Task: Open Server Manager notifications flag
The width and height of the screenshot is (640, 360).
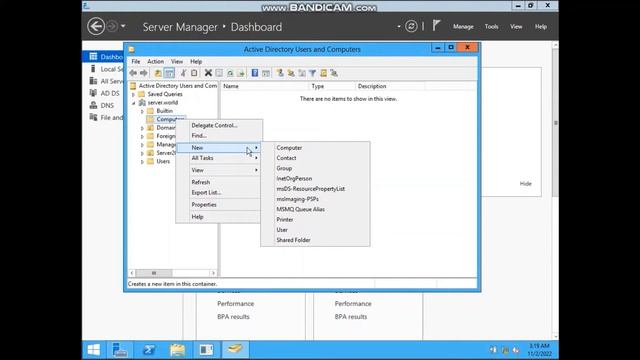Action: click(x=436, y=26)
